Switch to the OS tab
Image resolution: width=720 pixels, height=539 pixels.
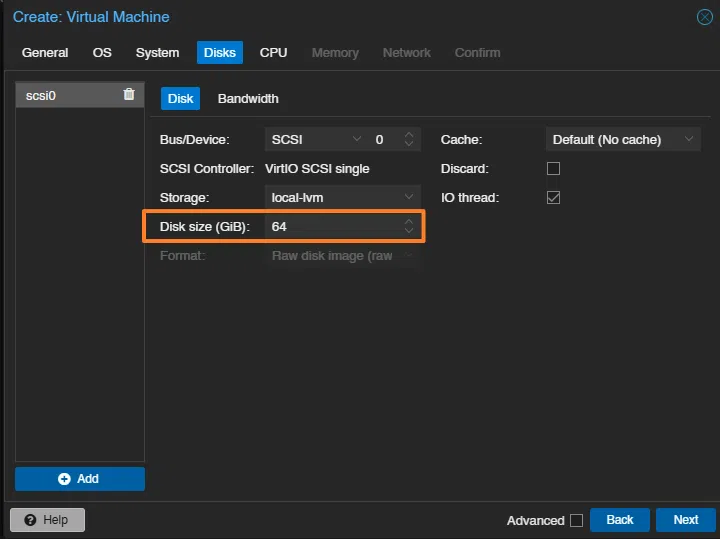[x=102, y=53]
